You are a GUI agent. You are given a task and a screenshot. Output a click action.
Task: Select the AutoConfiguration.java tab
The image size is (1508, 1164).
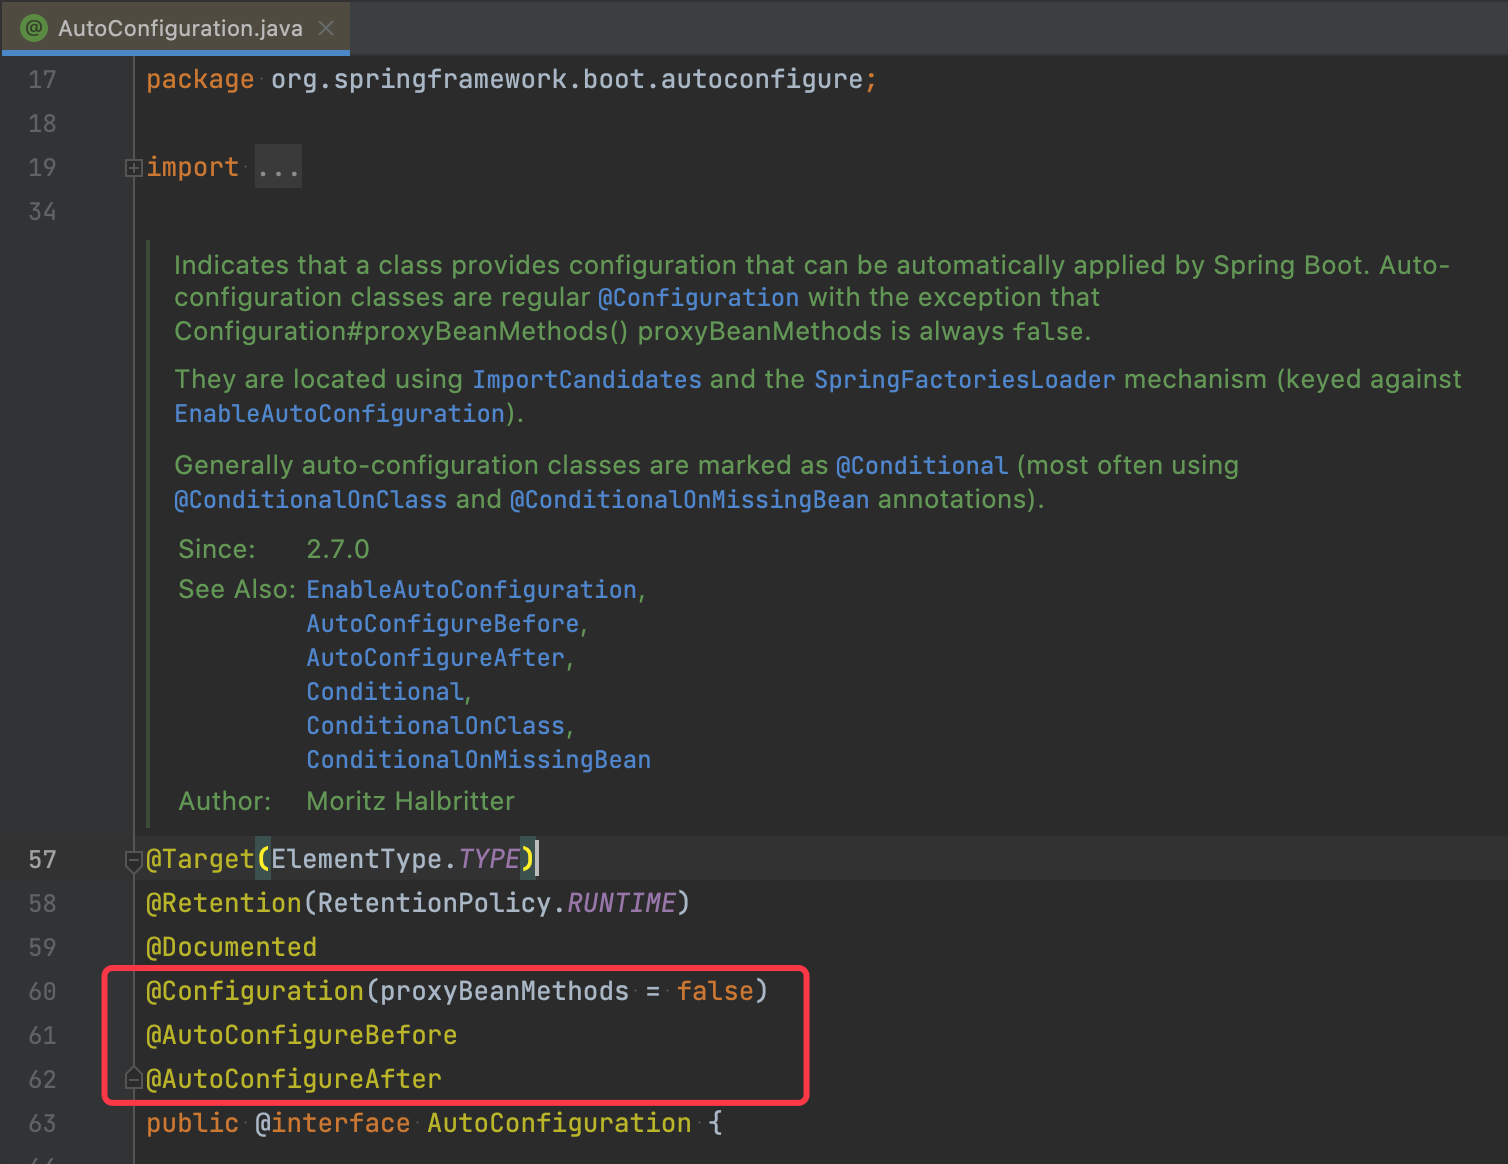point(175,28)
